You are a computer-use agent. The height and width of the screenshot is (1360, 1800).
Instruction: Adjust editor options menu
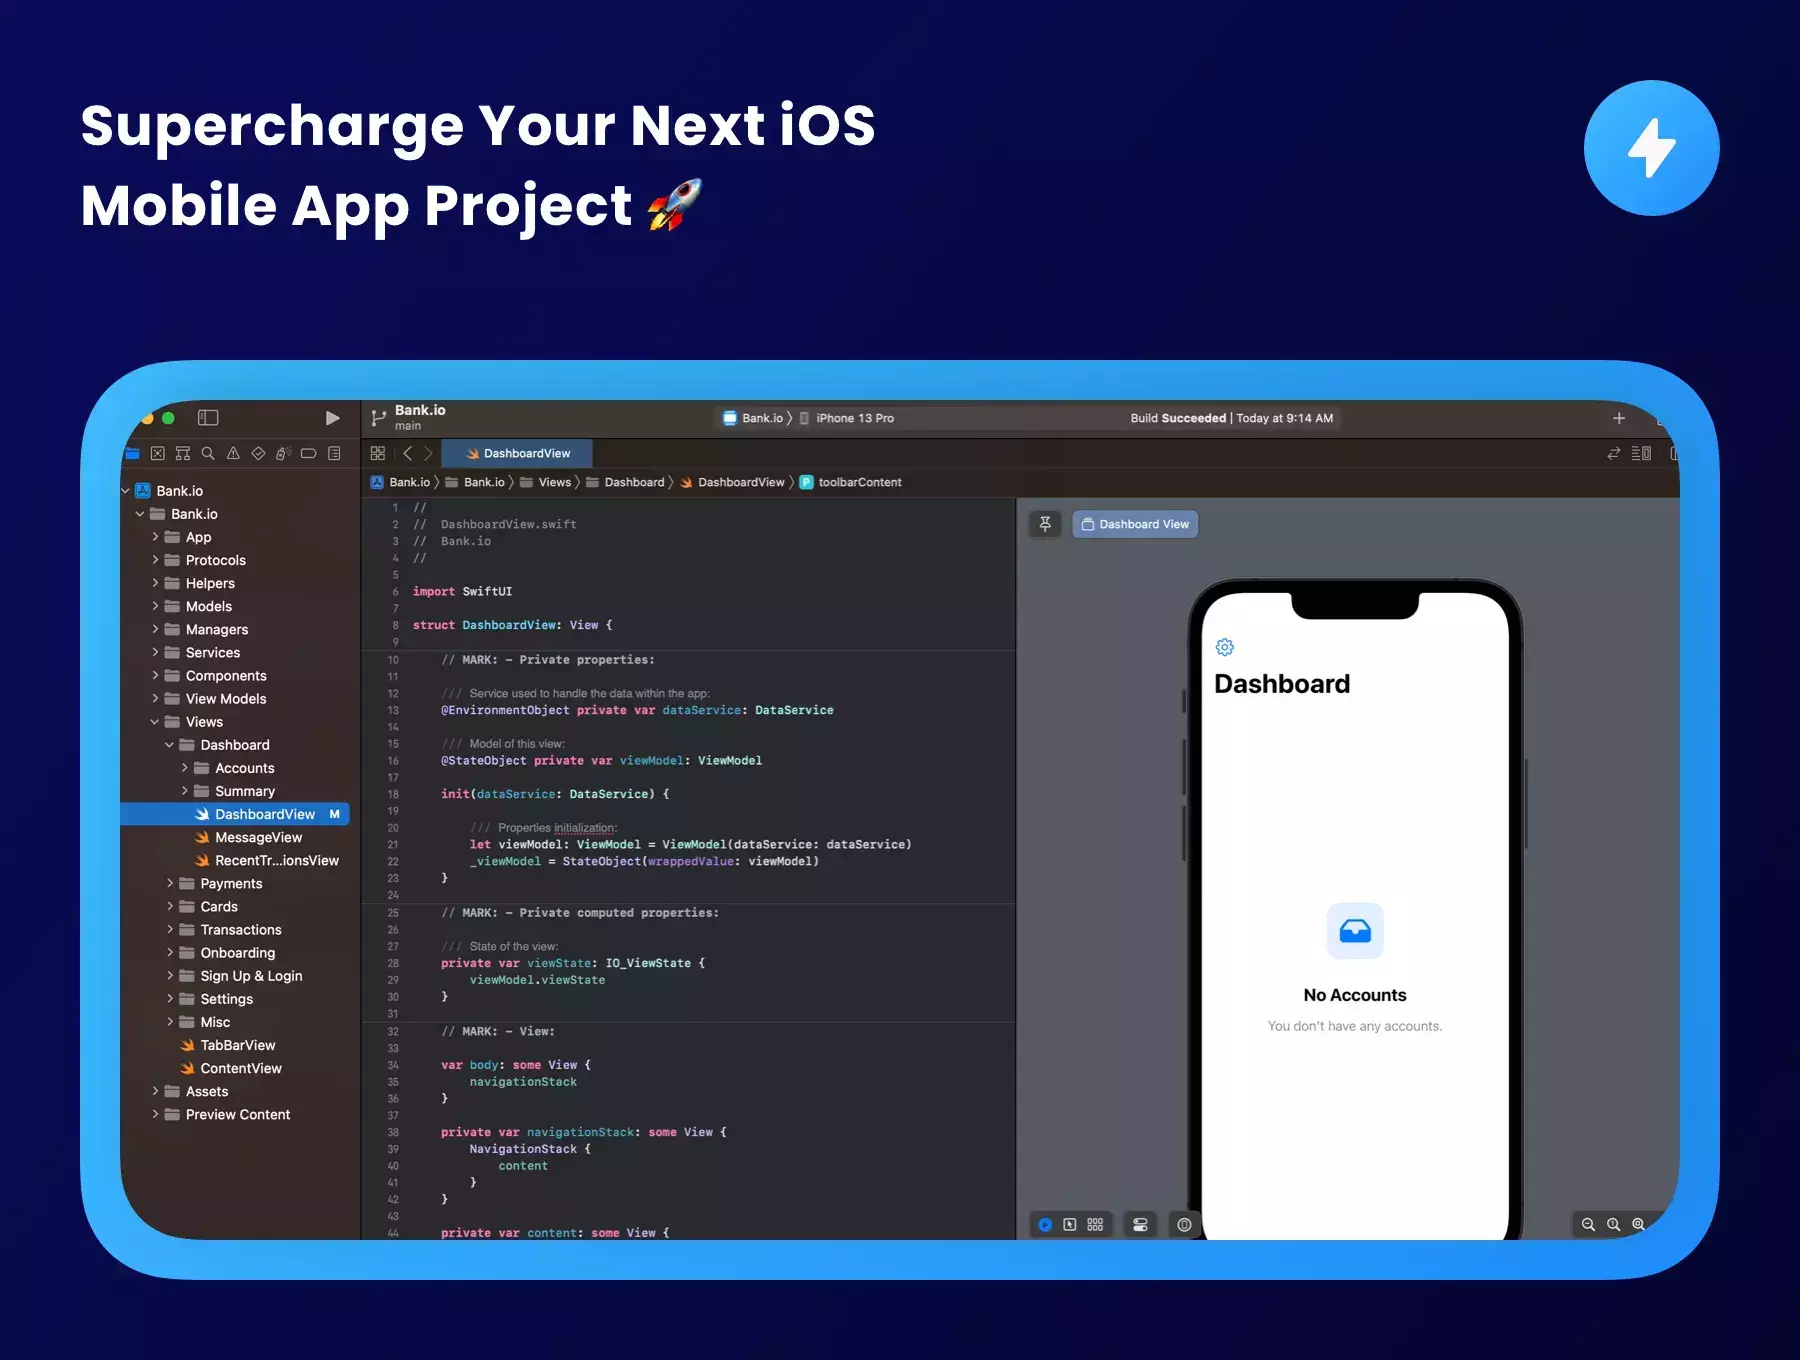point(1641,453)
